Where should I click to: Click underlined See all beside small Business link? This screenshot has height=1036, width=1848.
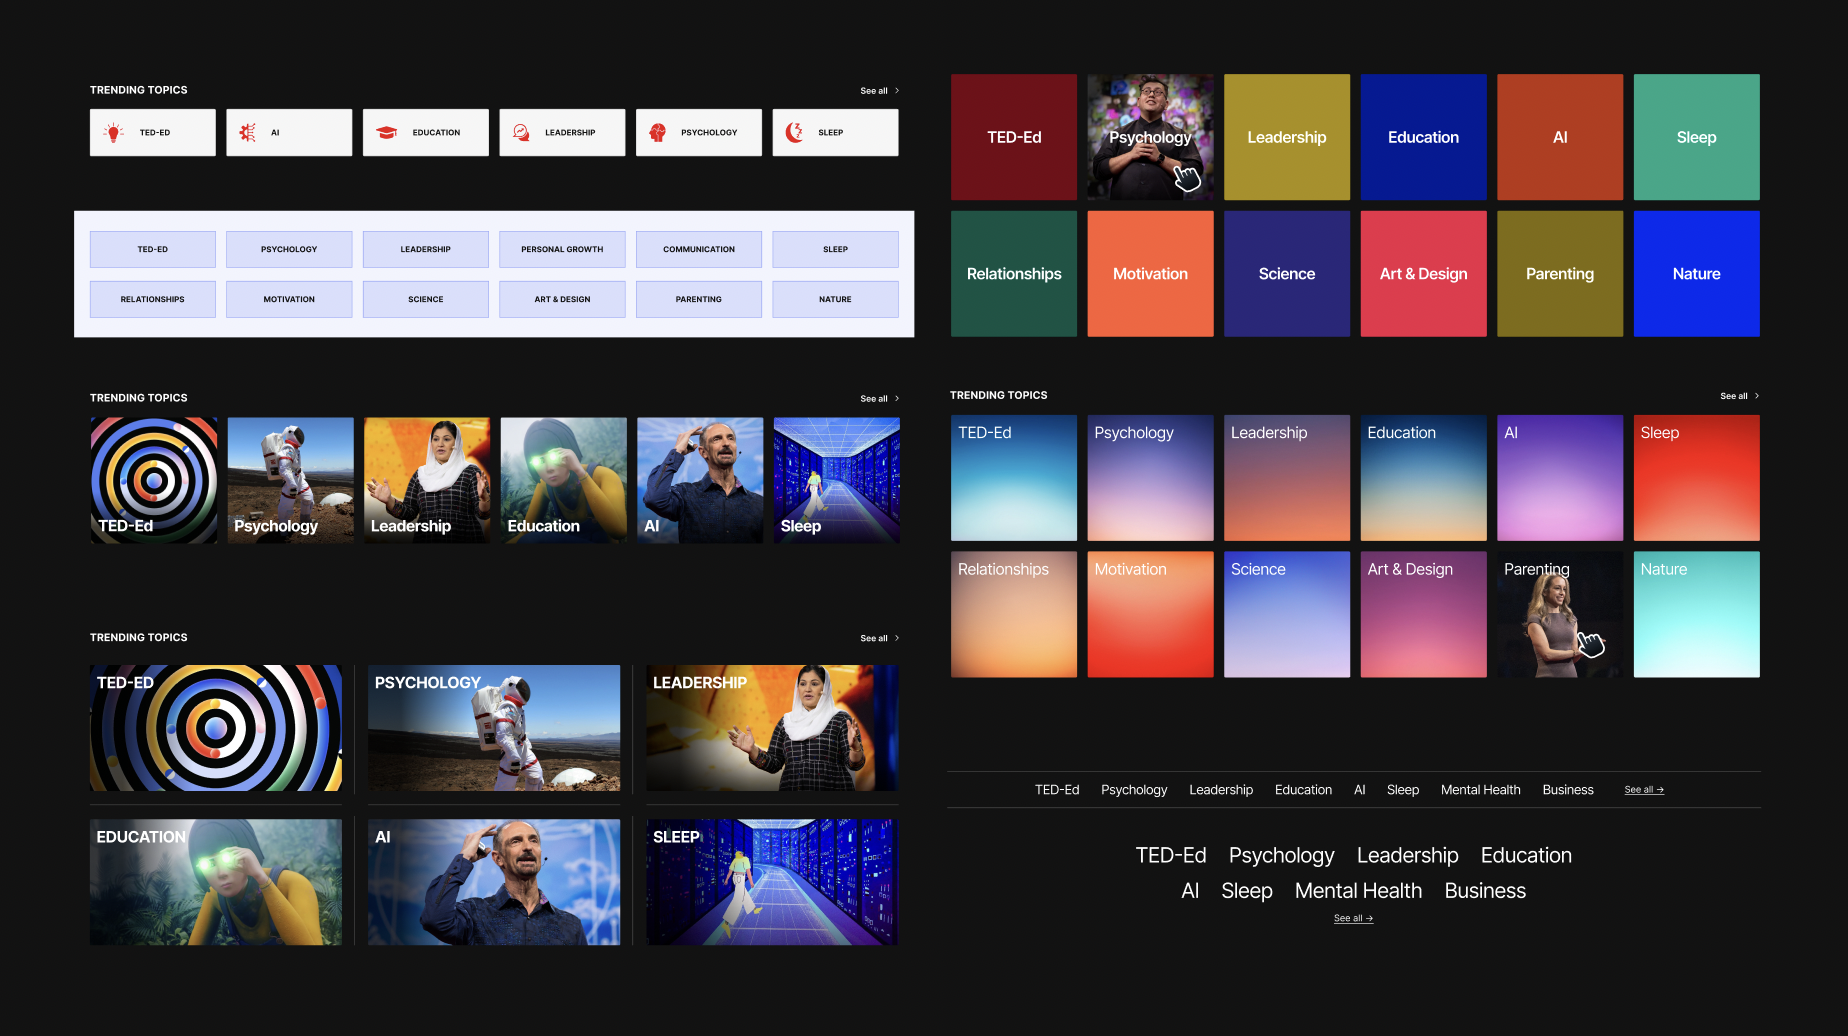pos(1644,790)
